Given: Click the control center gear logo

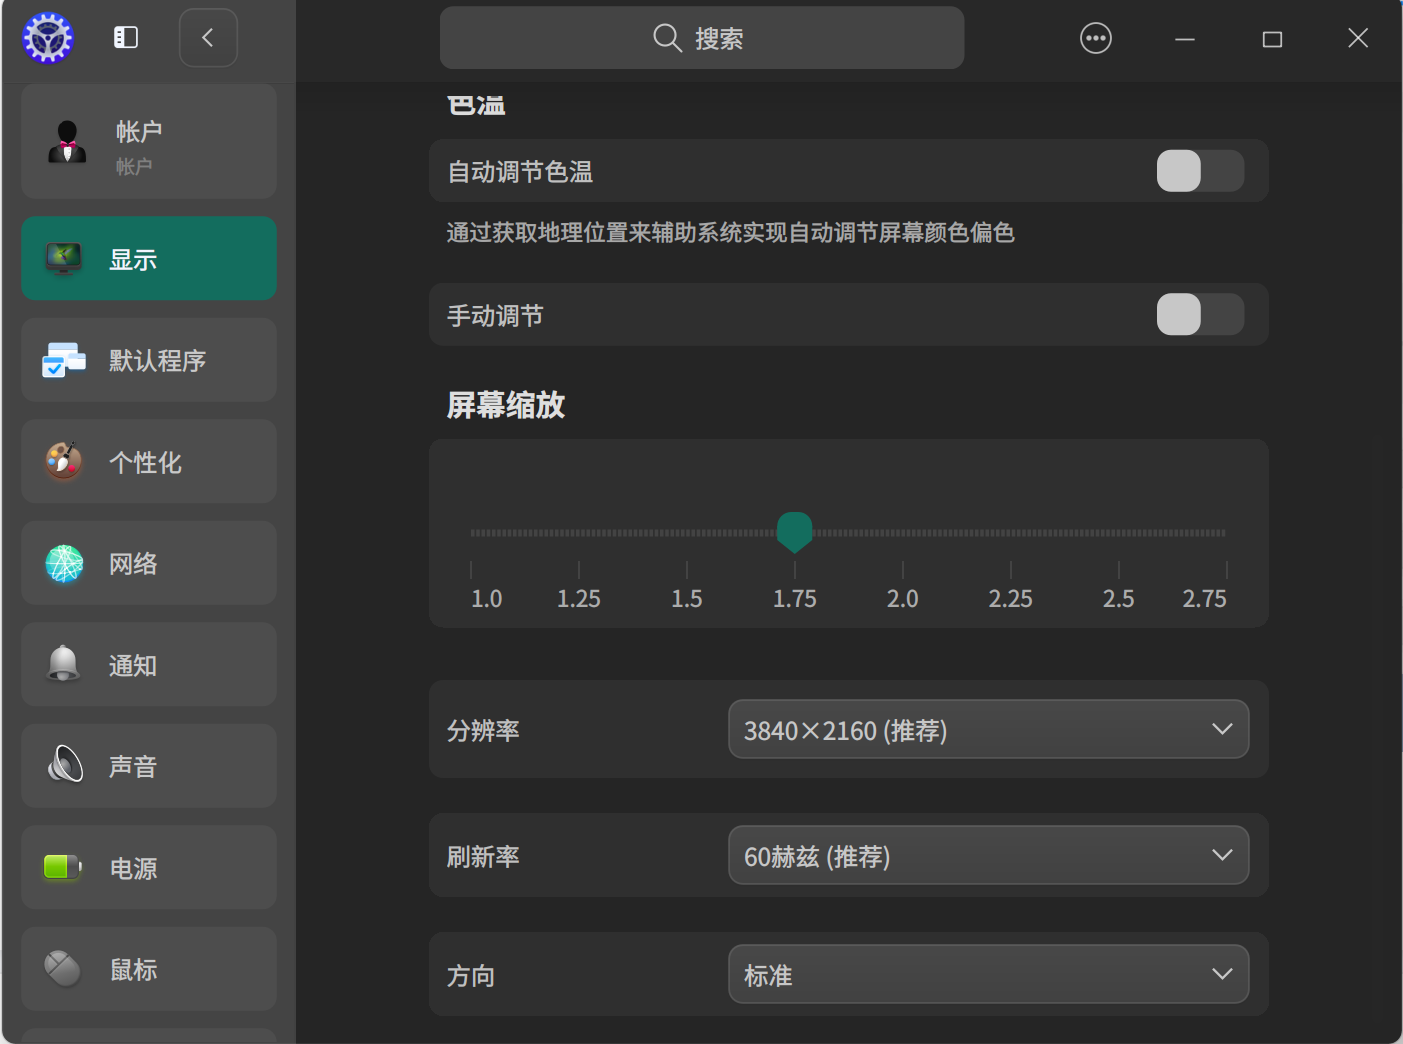Looking at the screenshot, I should point(46,37).
